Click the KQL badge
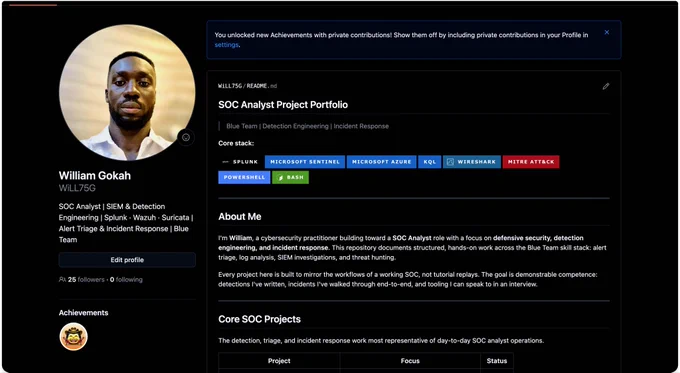 pos(429,162)
